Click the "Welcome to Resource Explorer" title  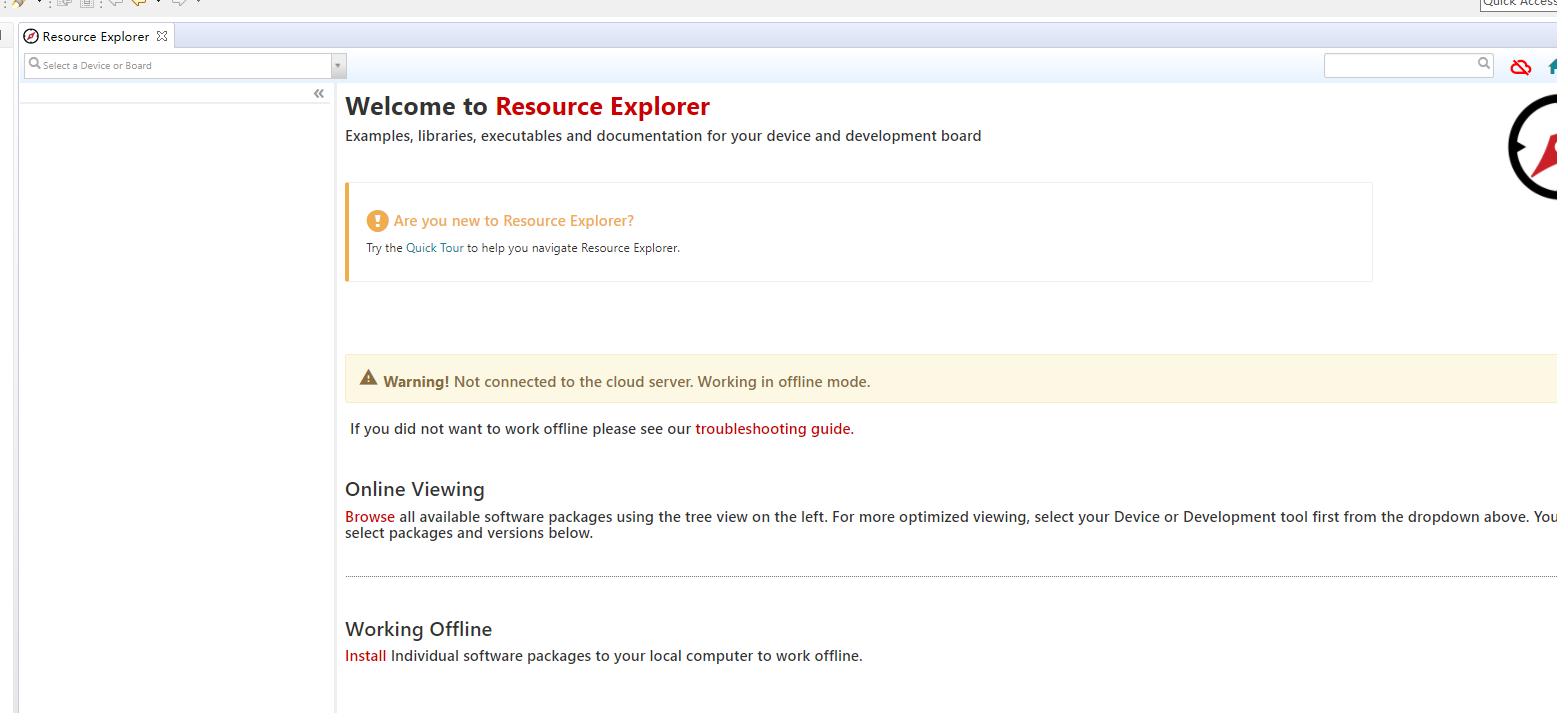click(x=527, y=106)
